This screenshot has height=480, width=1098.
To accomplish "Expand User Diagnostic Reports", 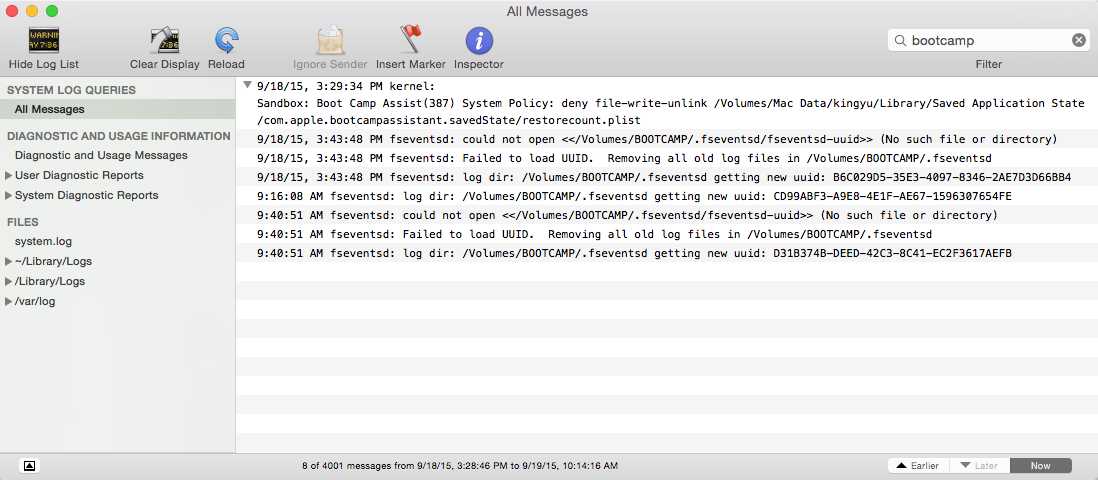I will tap(9, 176).
